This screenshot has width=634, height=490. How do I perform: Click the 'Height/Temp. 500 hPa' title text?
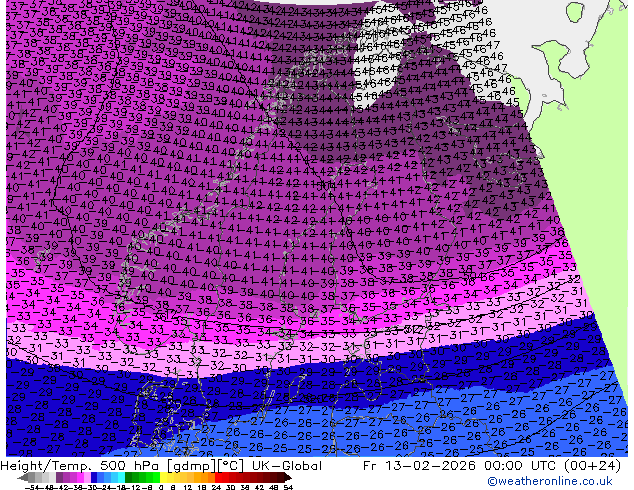pos(81,466)
